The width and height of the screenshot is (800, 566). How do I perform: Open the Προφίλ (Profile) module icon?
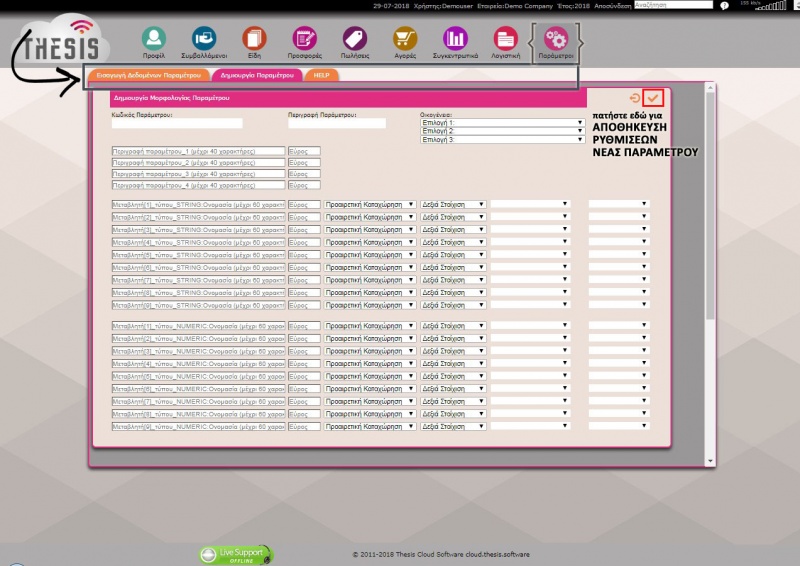pyautogui.click(x=153, y=39)
